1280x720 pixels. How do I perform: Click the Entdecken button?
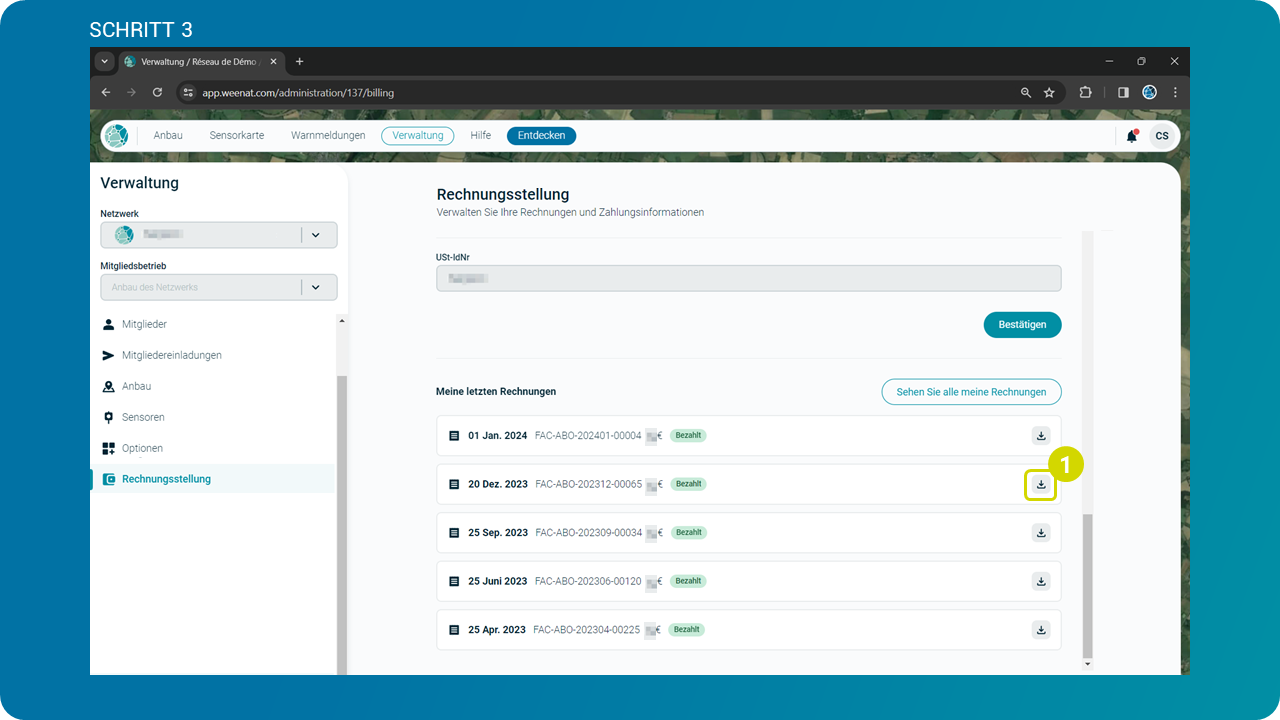[541, 136]
